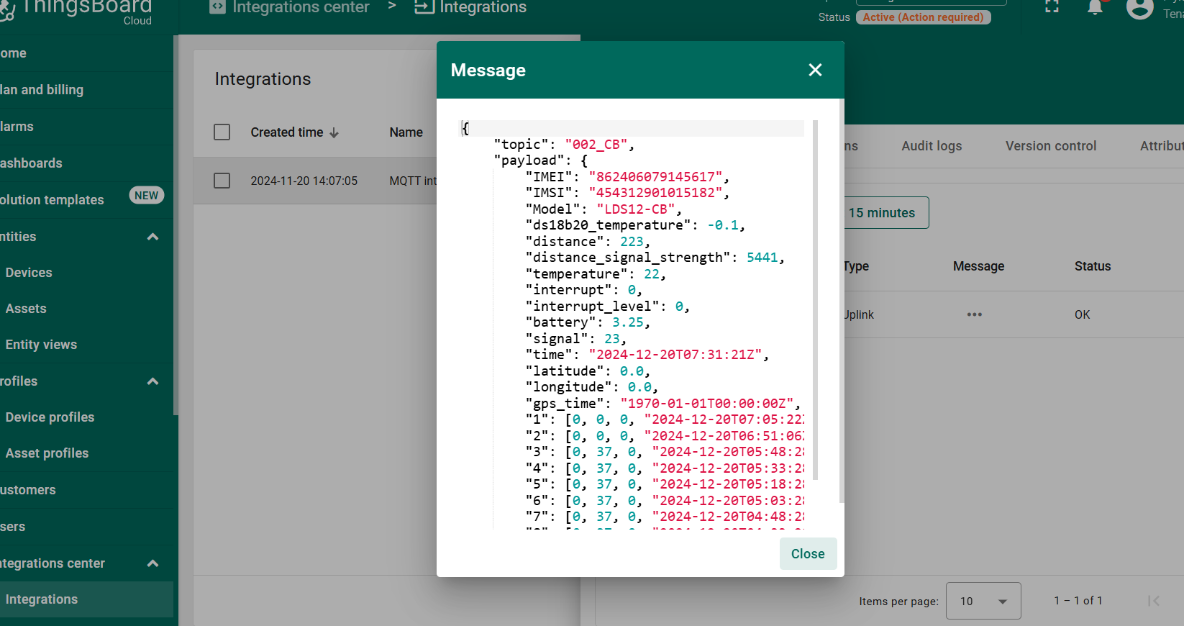The width and height of the screenshot is (1184, 626).
Task: Click the NEW badge beside Solution templates
Action: (146, 195)
